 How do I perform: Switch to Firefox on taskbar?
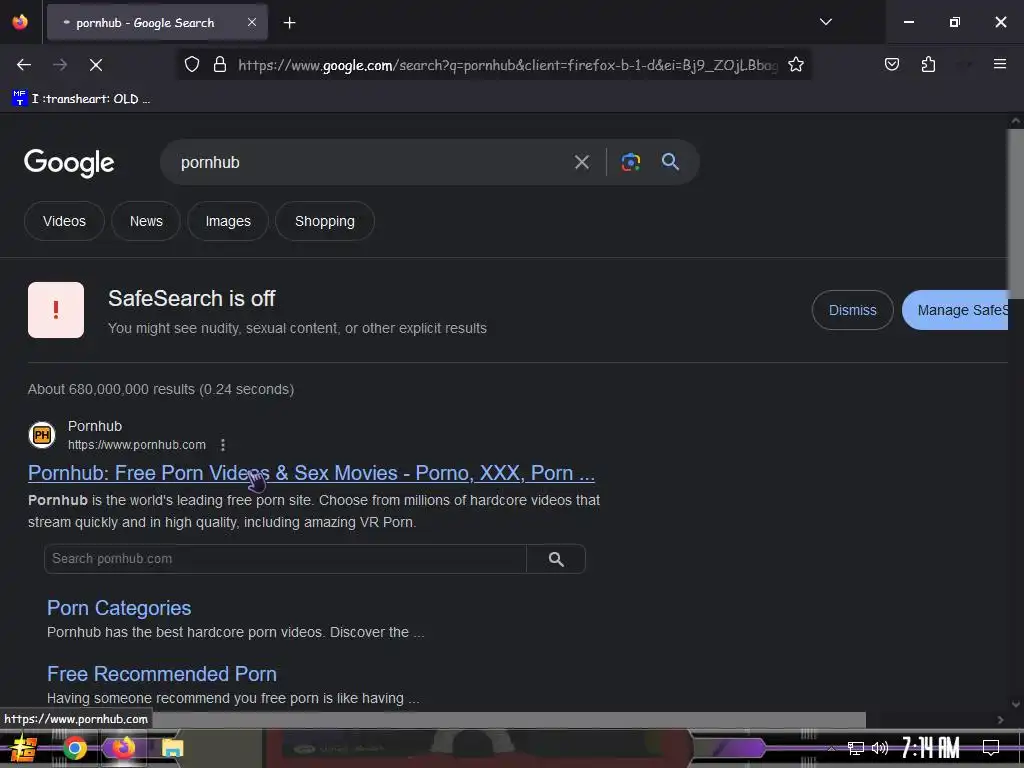tap(123, 748)
